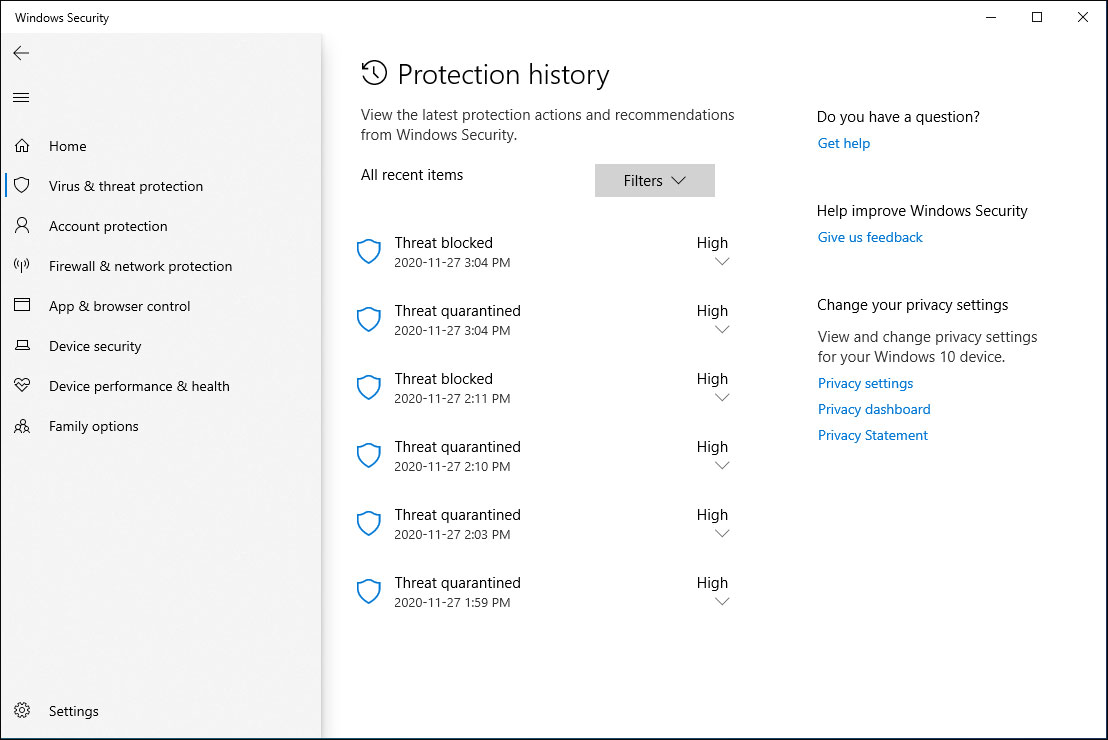The image size is (1108, 740).
Task: Expand the Threat quarantined 1:59 PM entry
Action: pyautogui.click(x=722, y=602)
